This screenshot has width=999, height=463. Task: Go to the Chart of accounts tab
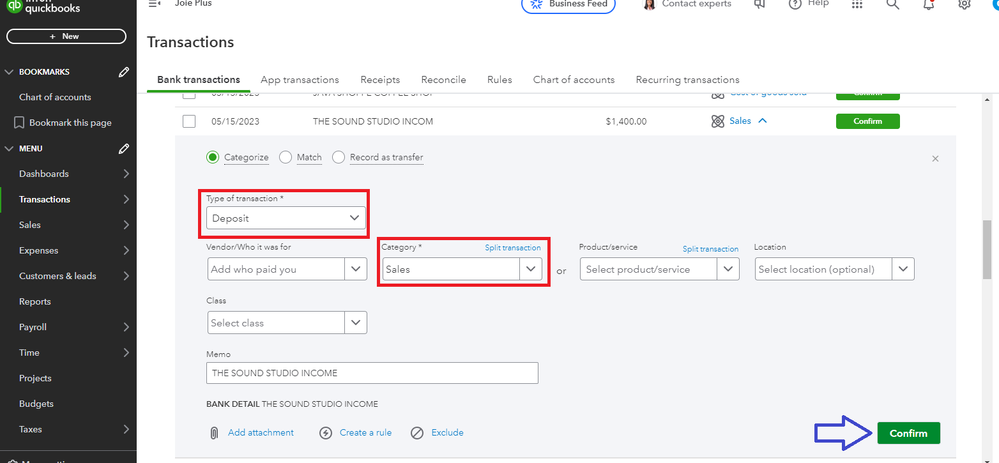[x=573, y=80]
